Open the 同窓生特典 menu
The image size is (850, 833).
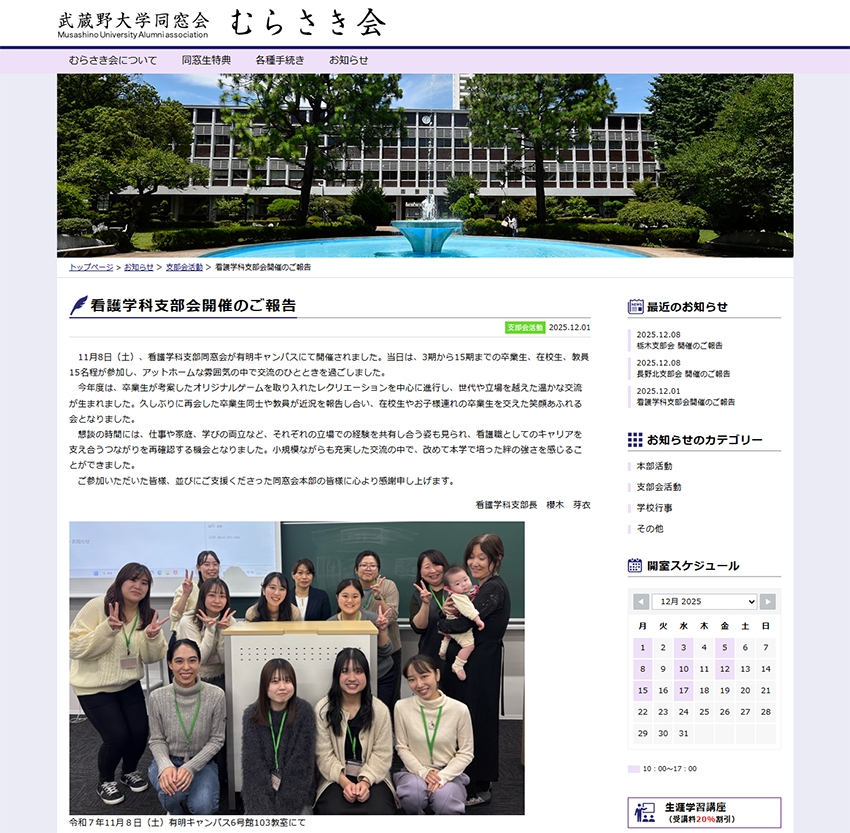pos(206,60)
